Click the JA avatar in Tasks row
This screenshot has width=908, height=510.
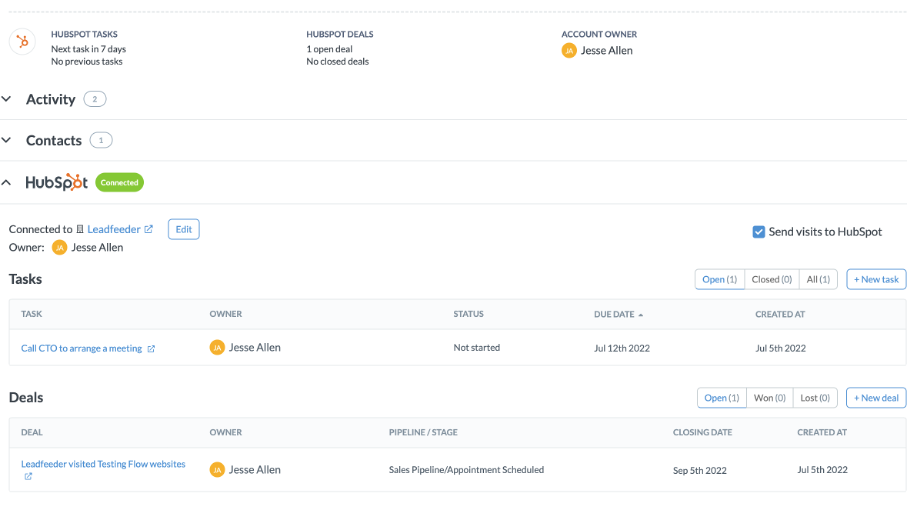coord(217,348)
